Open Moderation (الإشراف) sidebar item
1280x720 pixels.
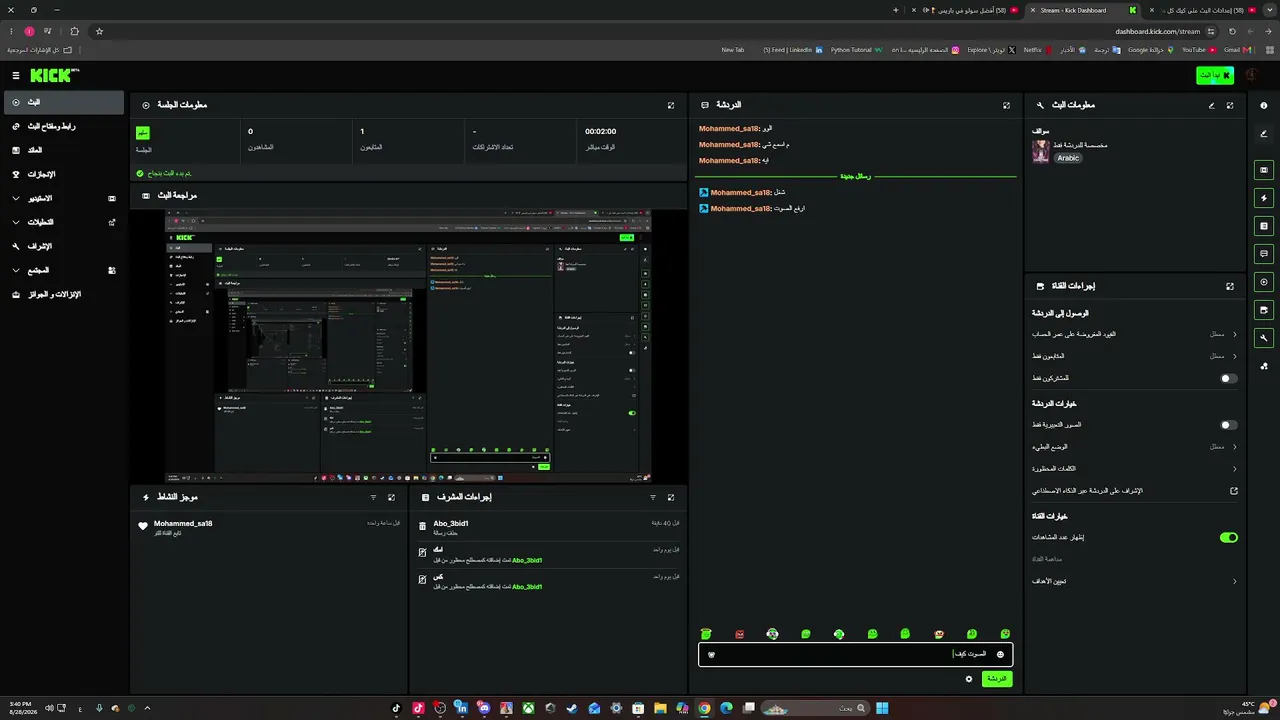[63, 246]
